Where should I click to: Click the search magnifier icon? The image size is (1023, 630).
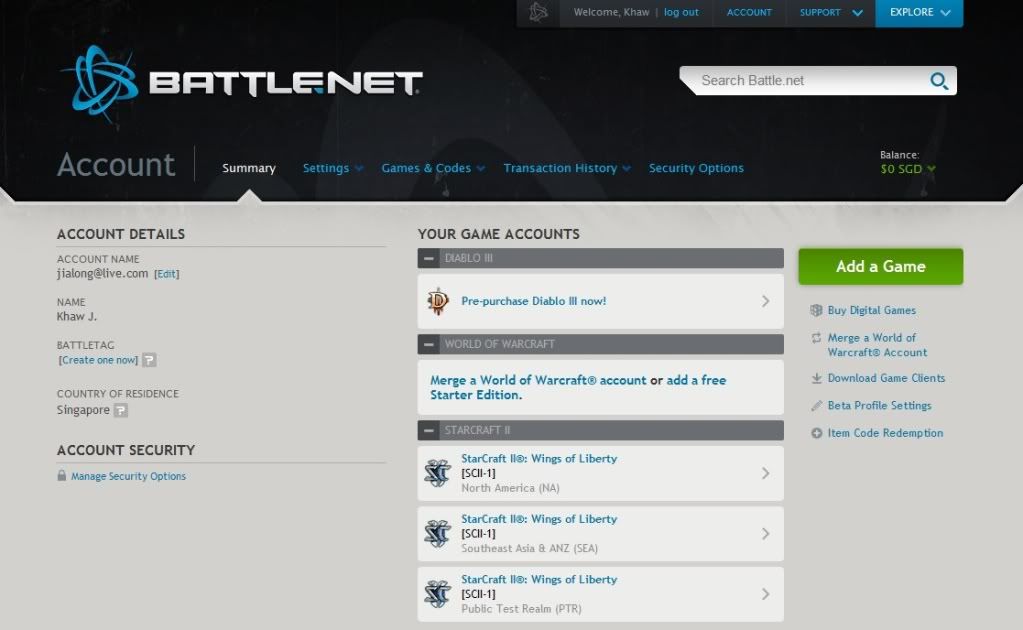point(939,81)
